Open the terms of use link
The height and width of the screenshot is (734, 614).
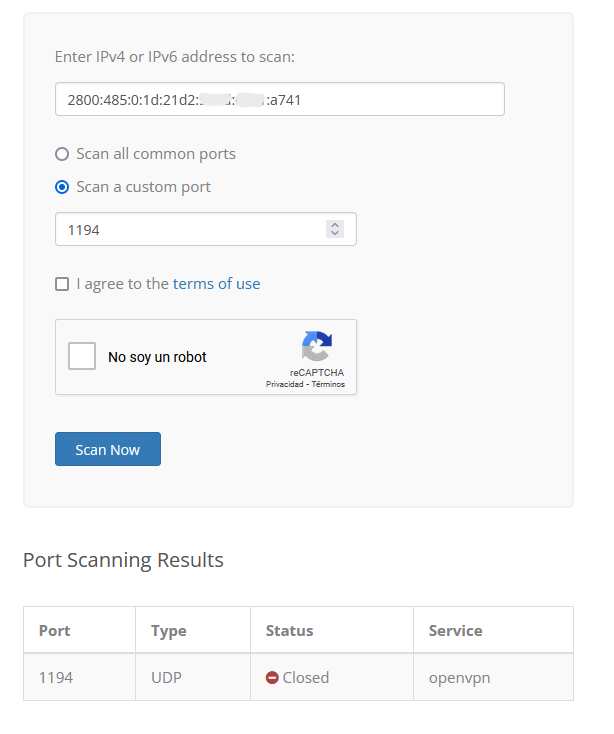pos(216,284)
